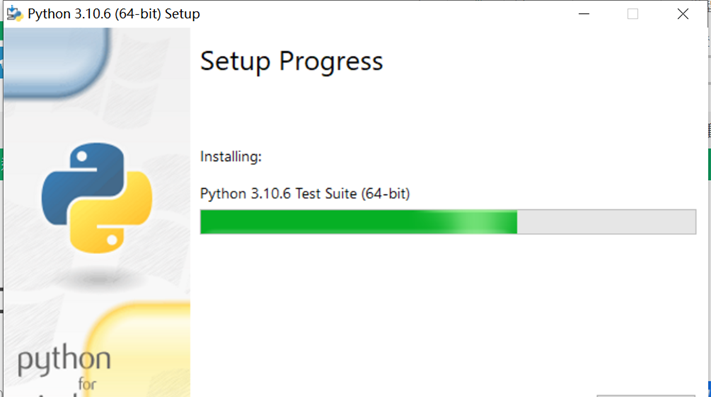This screenshot has height=397, width=711.
Task: Click the "Setup Progress" heading
Action: (292, 62)
